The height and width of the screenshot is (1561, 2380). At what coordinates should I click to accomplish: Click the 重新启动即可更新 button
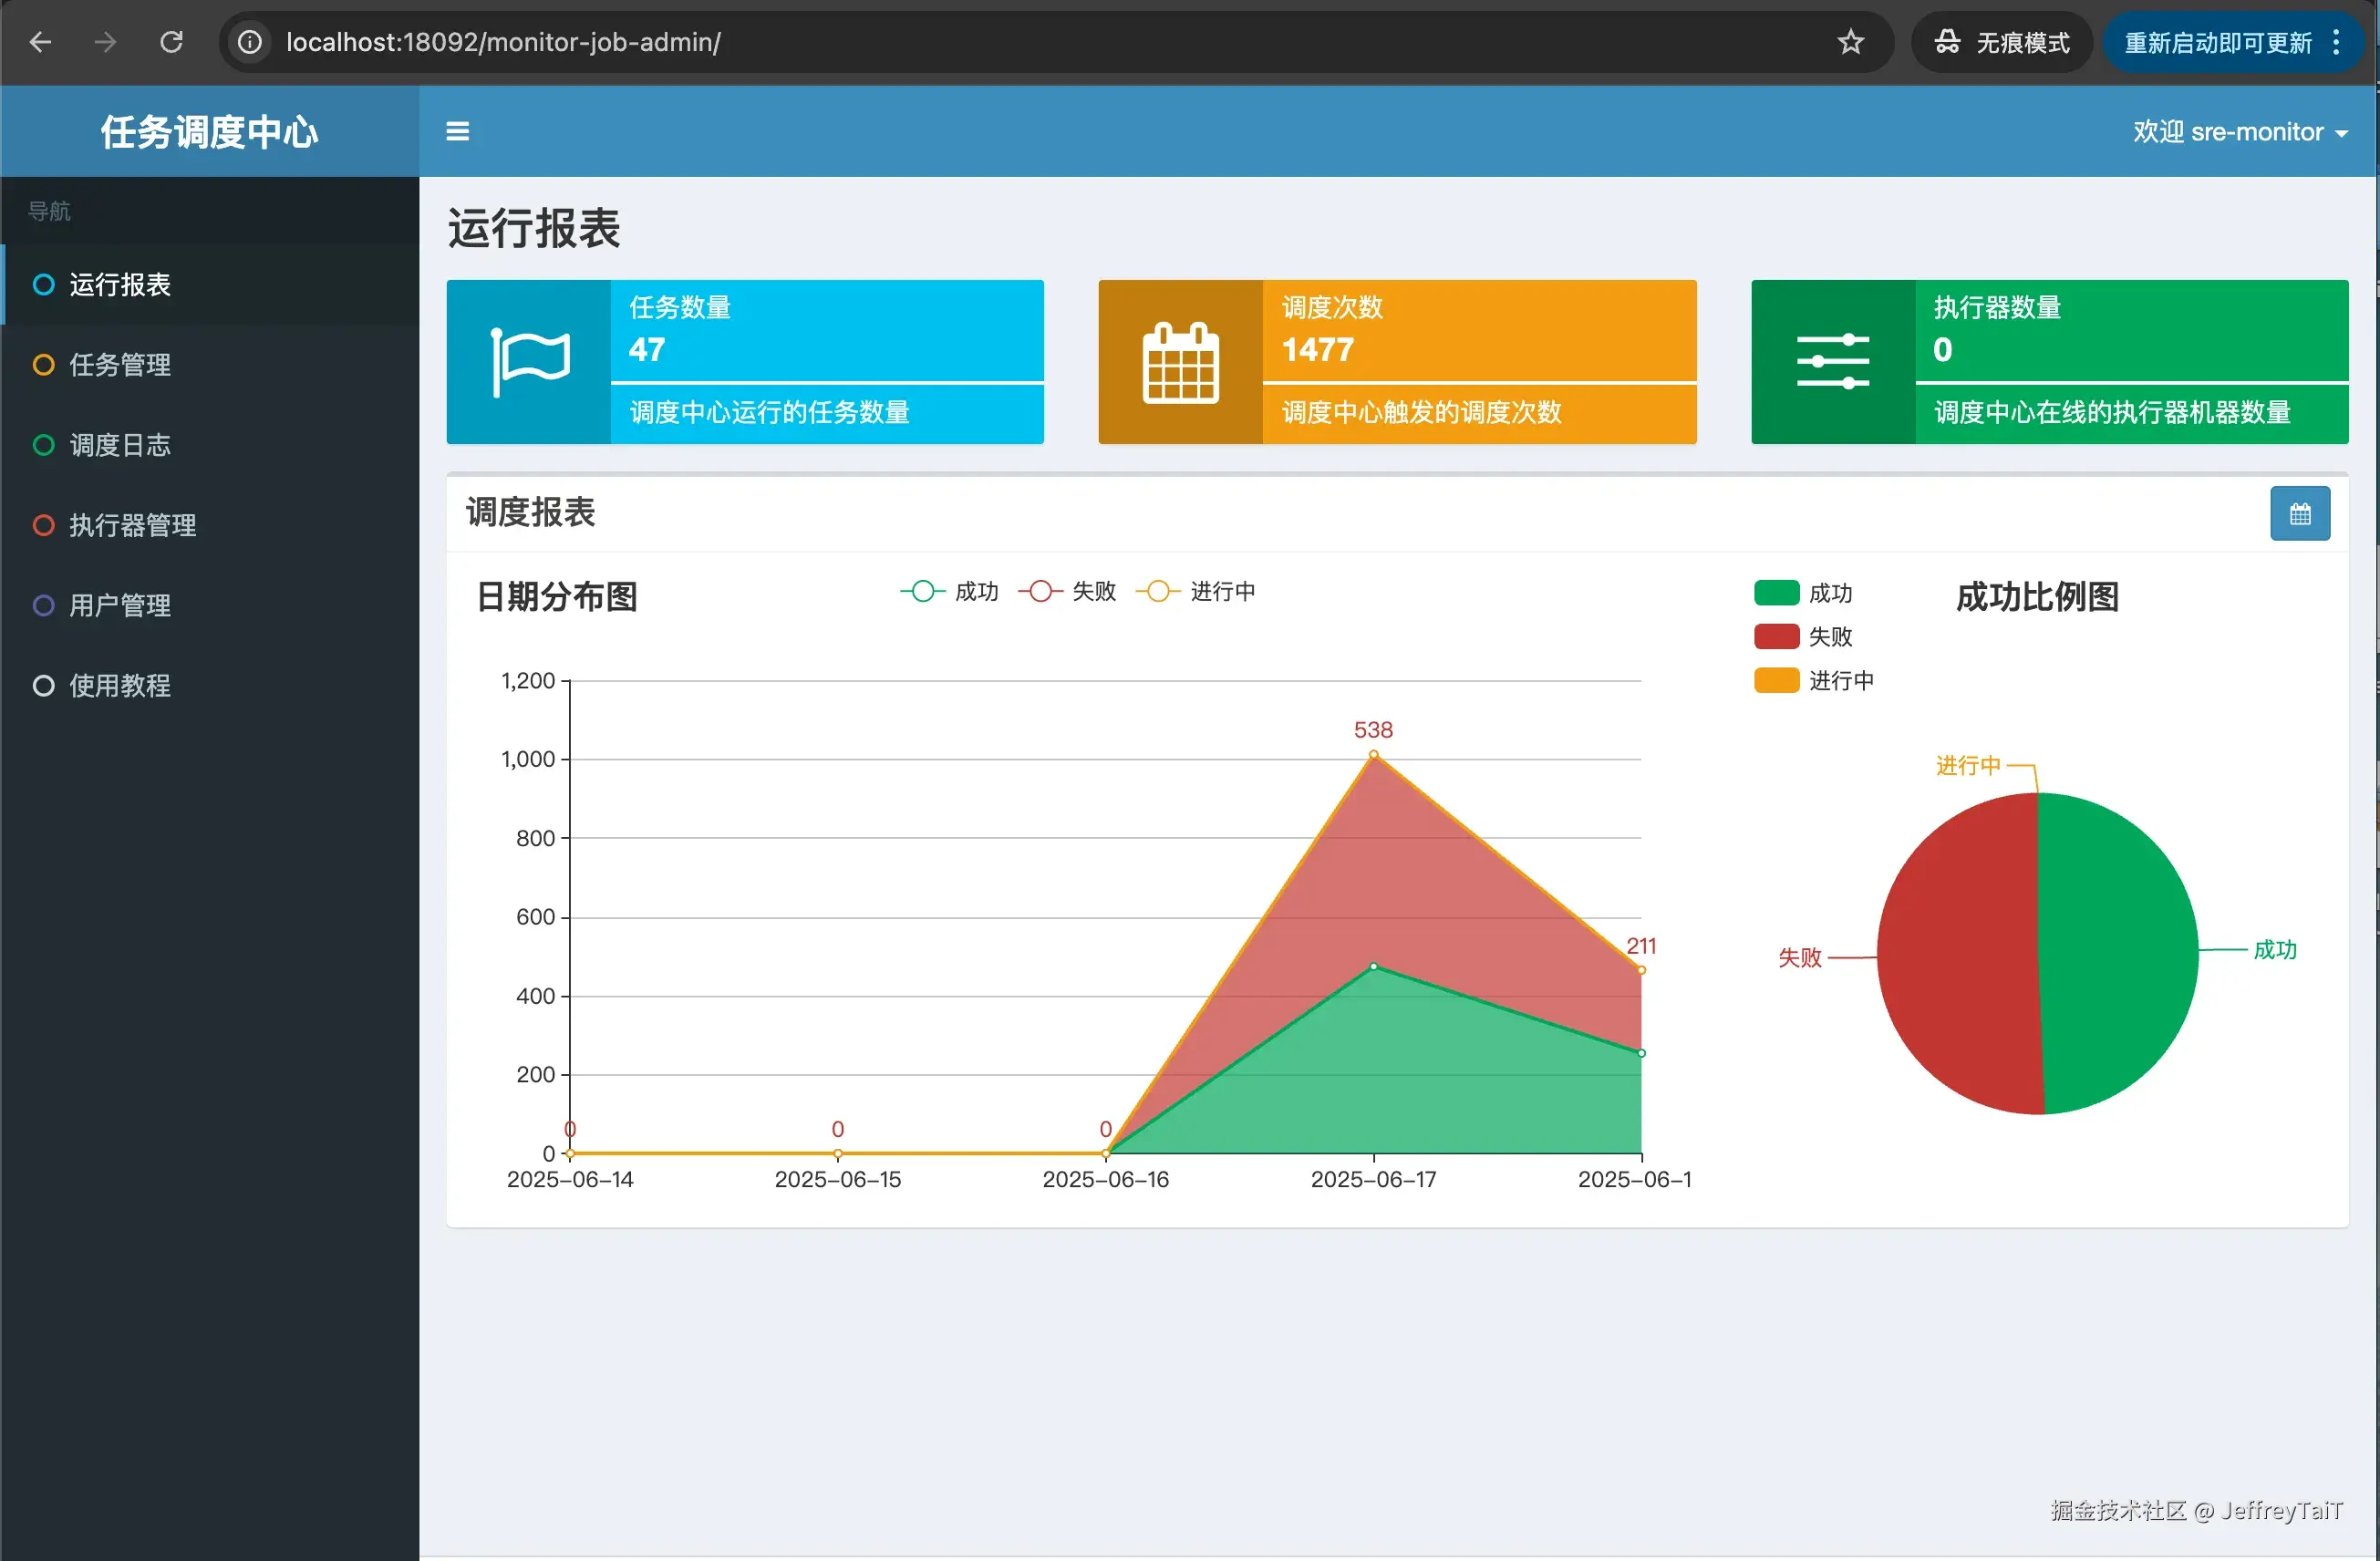click(x=2217, y=42)
